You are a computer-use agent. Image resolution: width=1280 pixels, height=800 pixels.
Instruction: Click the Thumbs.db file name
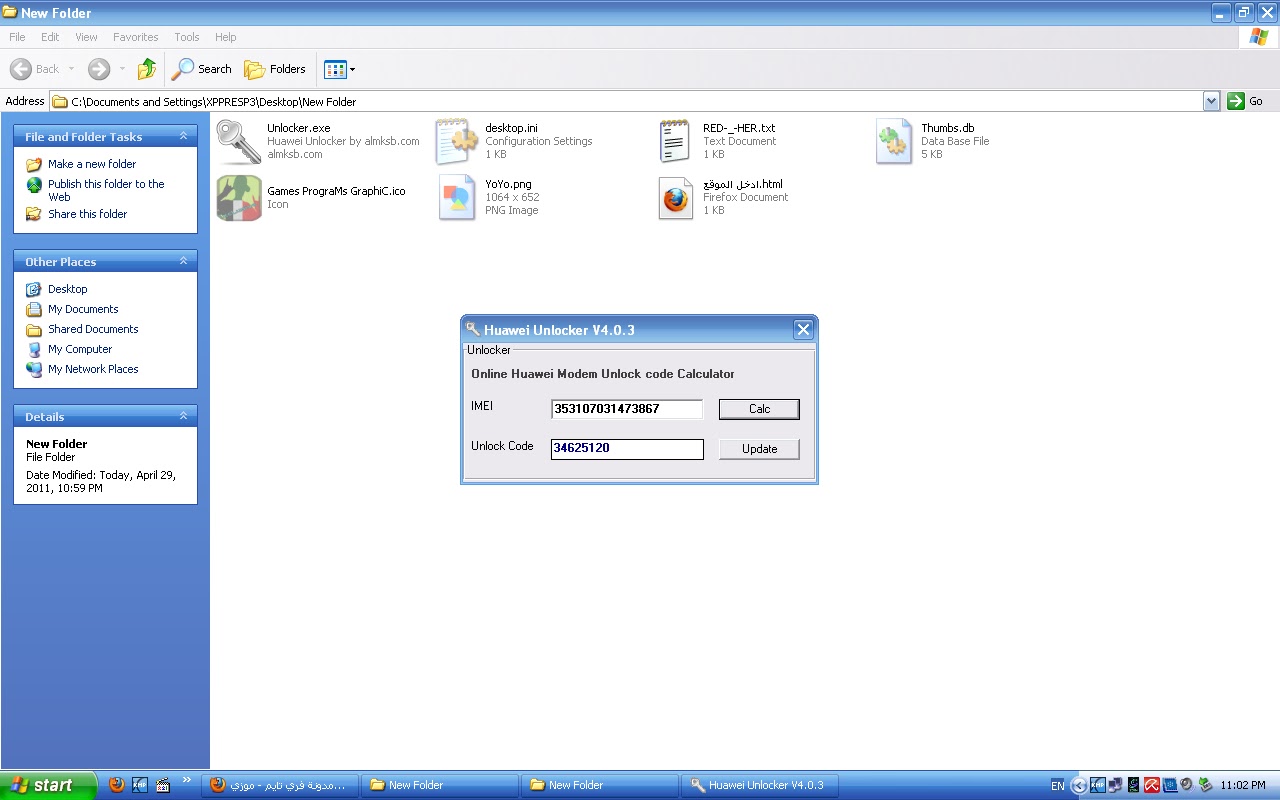click(947, 128)
